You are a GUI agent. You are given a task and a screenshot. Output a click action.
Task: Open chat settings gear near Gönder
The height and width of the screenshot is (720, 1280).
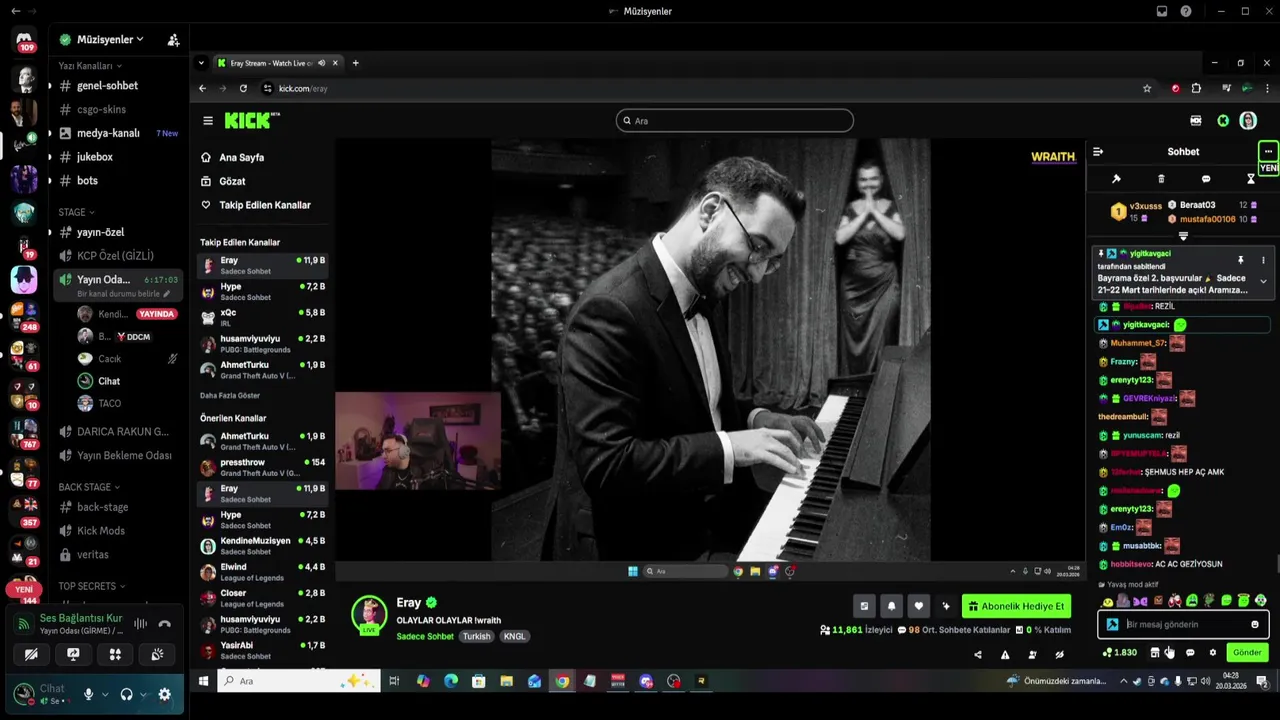point(1212,653)
